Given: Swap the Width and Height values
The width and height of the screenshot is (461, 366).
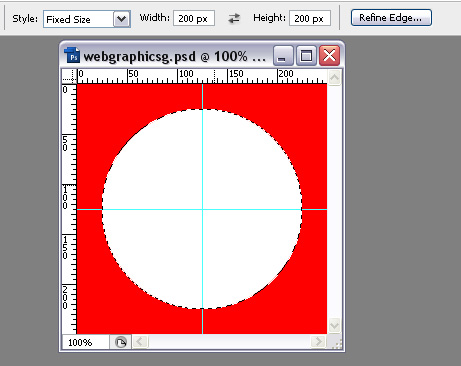Looking at the screenshot, I should pyautogui.click(x=234, y=18).
